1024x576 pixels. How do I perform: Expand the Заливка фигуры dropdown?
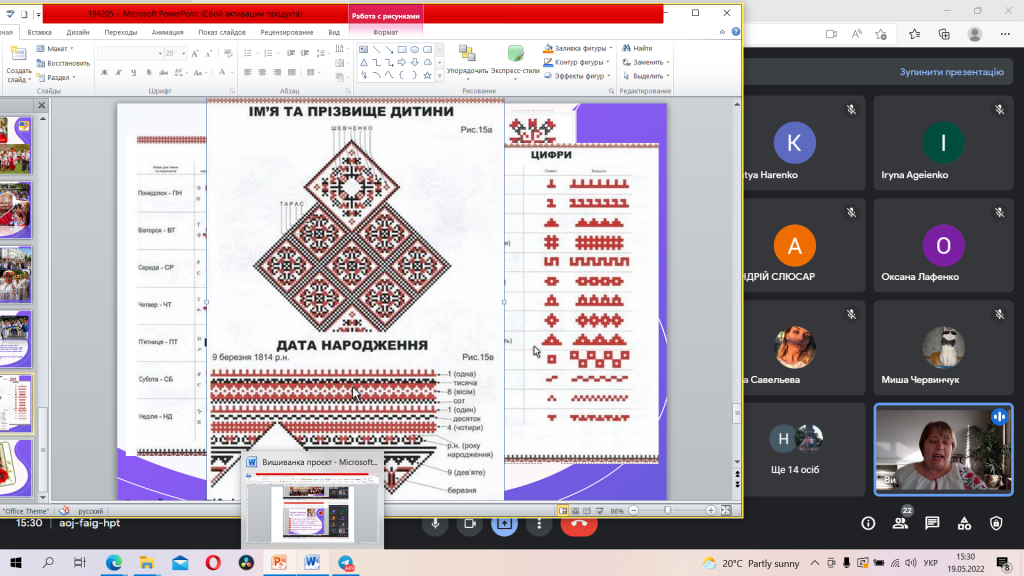pyautogui.click(x=579, y=48)
